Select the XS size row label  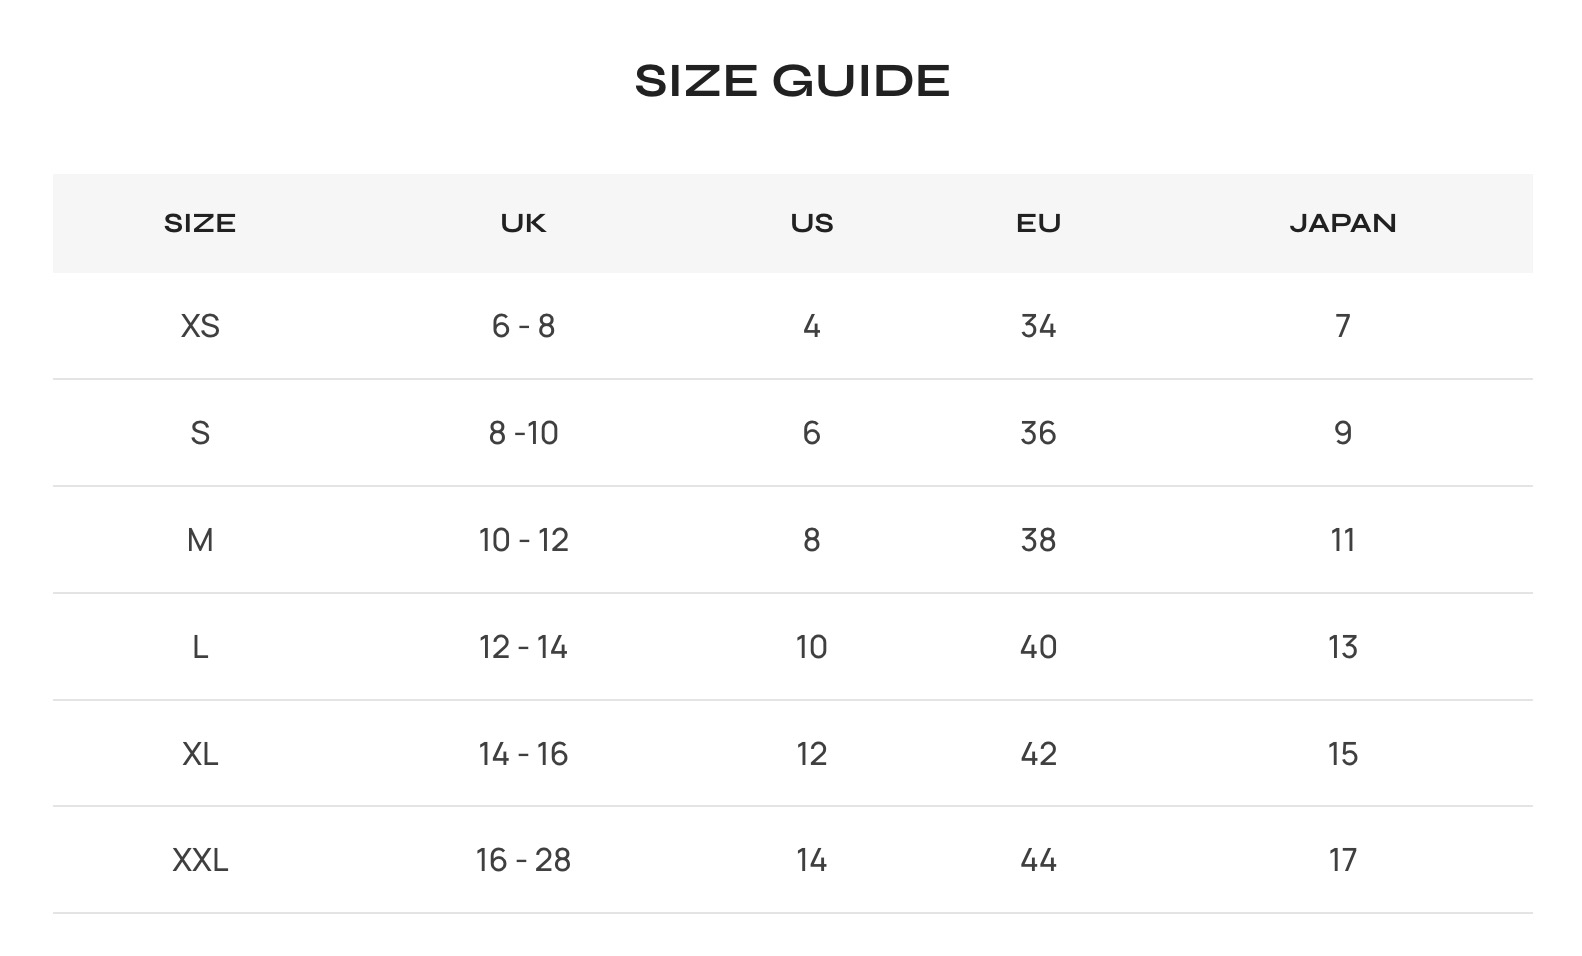(200, 326)
